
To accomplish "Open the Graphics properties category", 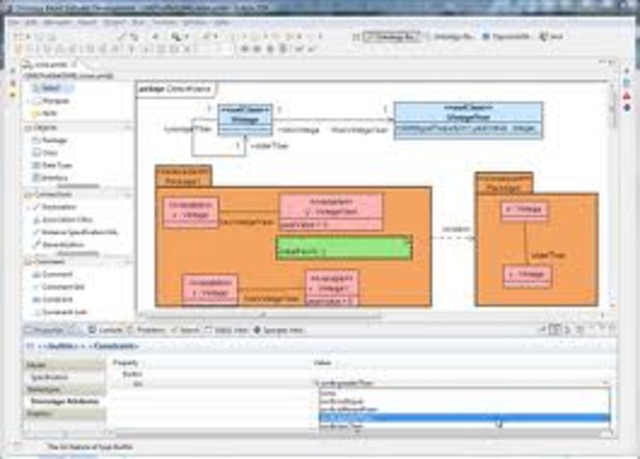I will coord(64,414).
